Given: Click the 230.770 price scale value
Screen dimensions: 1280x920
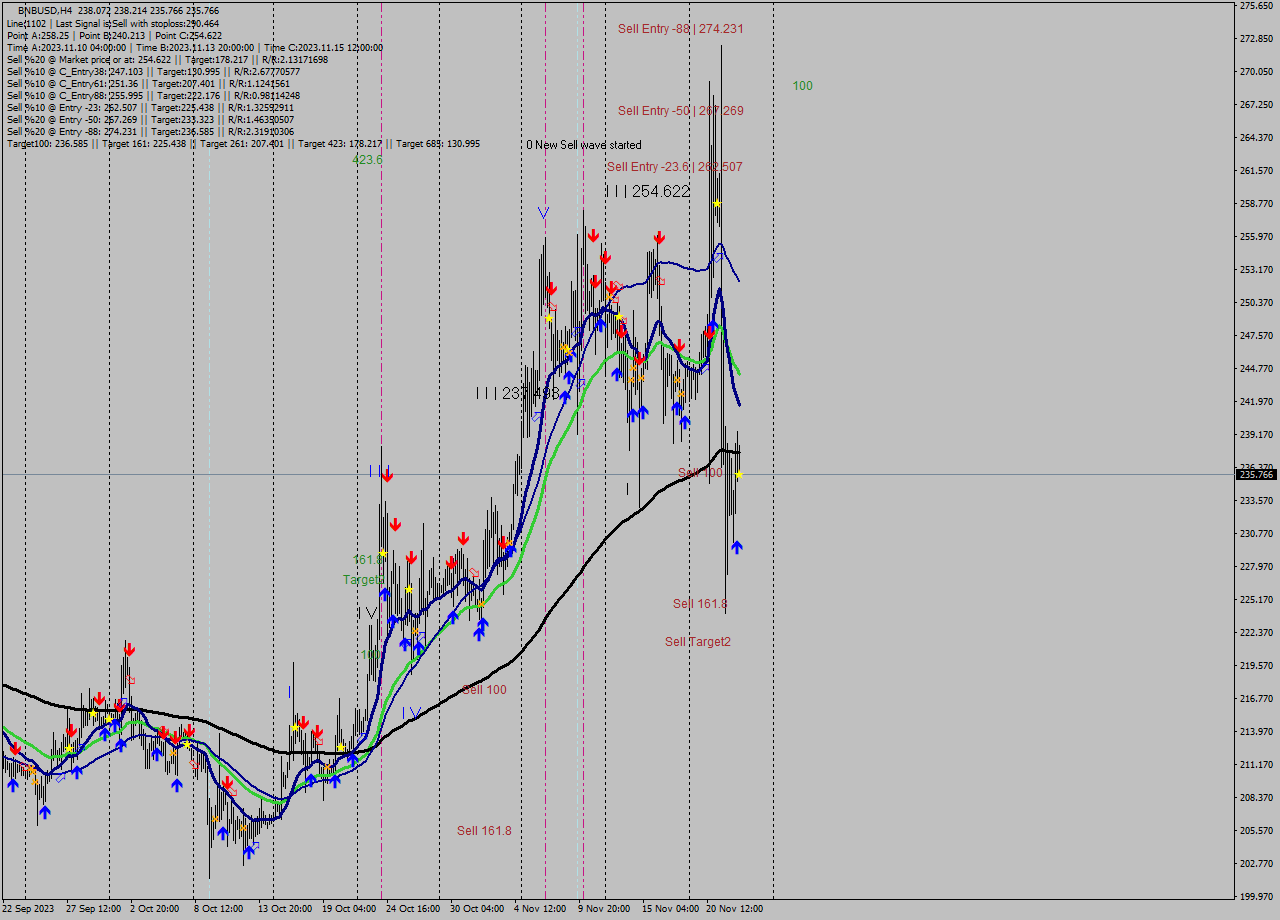Looking at the screenshot, I should pos(1256,534).
